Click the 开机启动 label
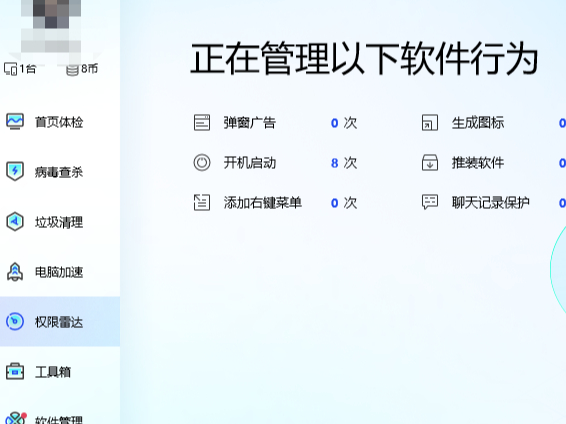Image resolution: width=566 pixels, height=424 pixels. pos(250,163)
